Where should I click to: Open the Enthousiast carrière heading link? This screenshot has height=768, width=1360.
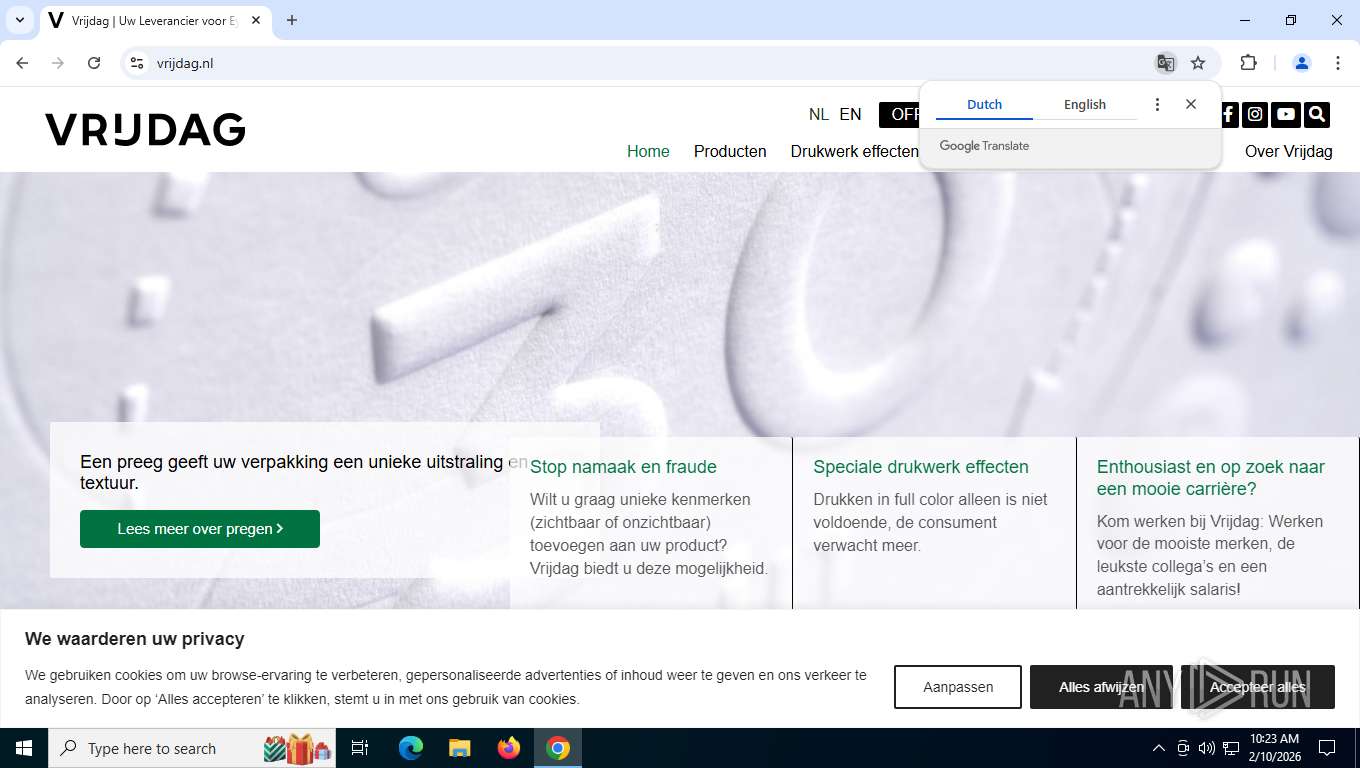pyautogui.click(x=1210, y=478)
